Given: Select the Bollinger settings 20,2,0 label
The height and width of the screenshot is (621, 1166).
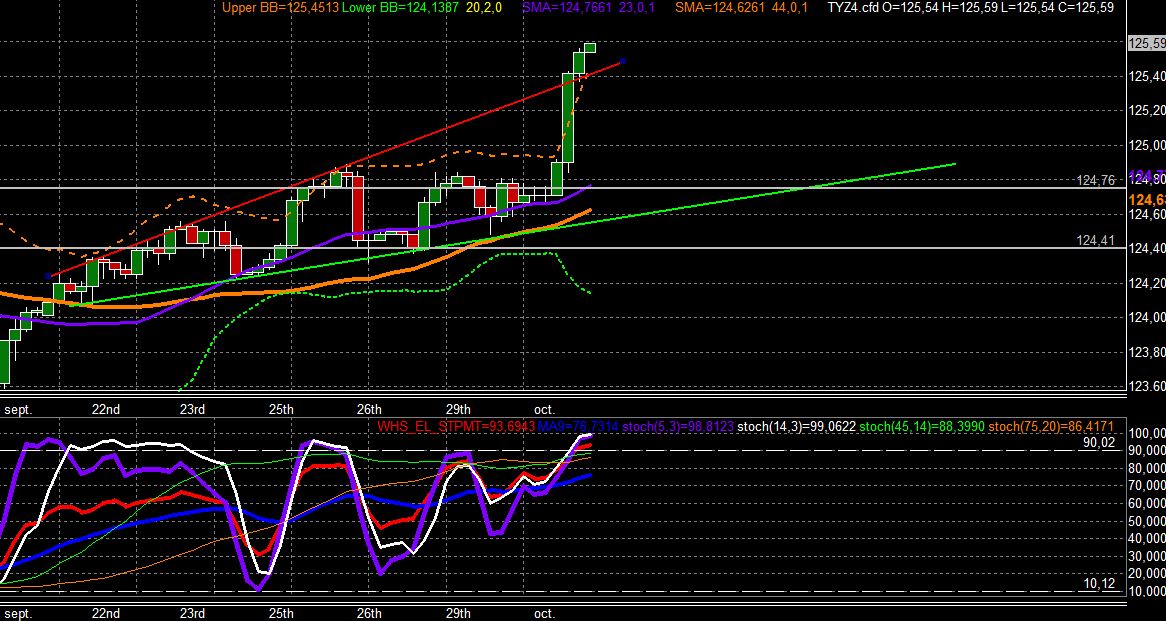Looking at the screenshot, I should (485, 7).
